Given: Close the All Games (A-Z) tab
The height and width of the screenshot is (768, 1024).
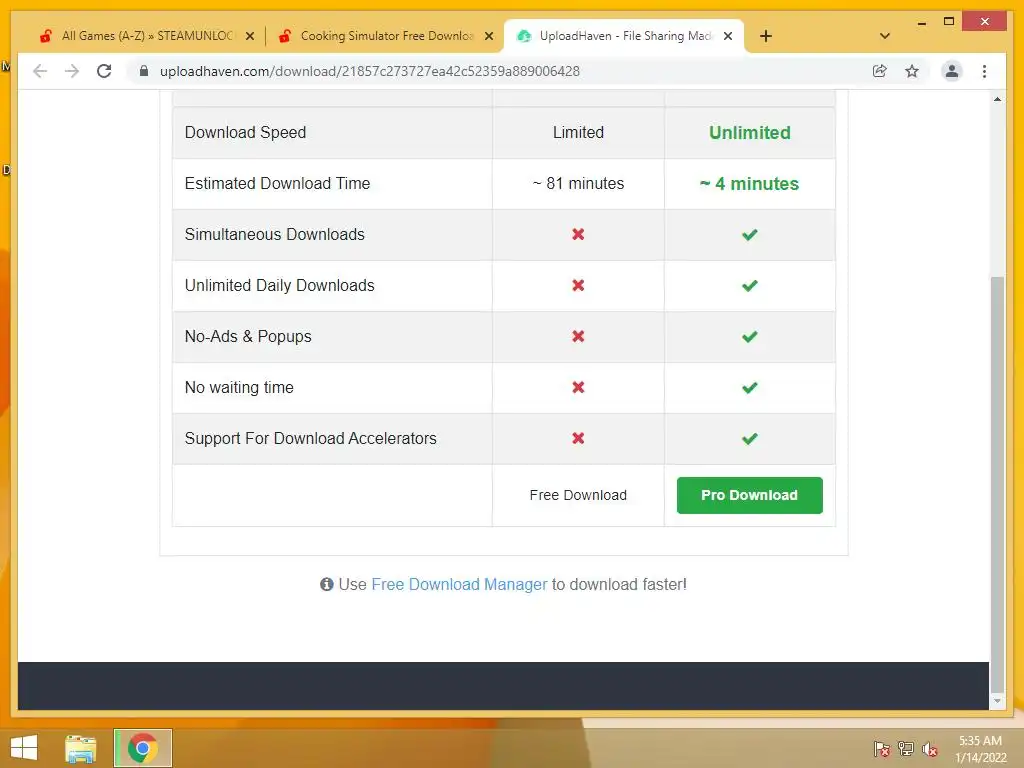Looking at the screenshot, I should 249,37.
